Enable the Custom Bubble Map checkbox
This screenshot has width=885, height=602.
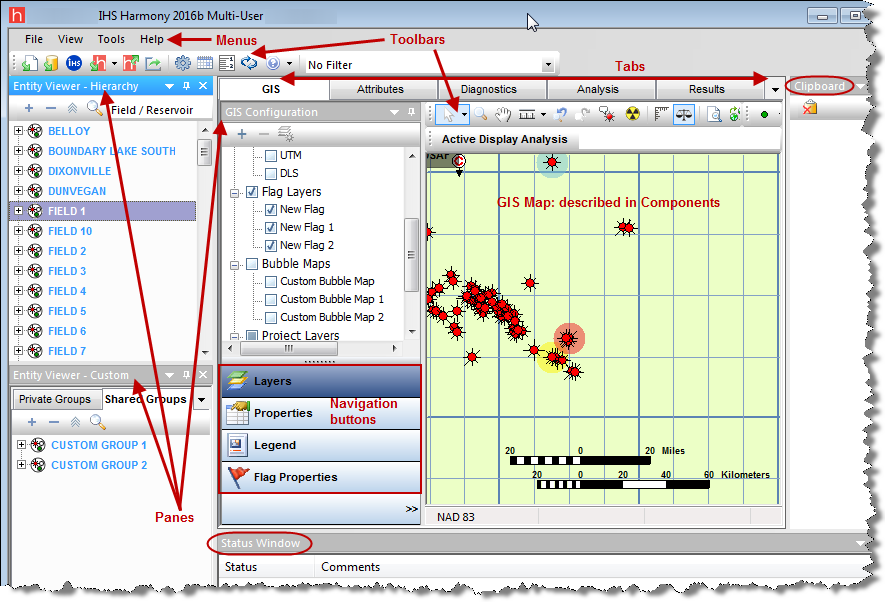coord(271,281)
